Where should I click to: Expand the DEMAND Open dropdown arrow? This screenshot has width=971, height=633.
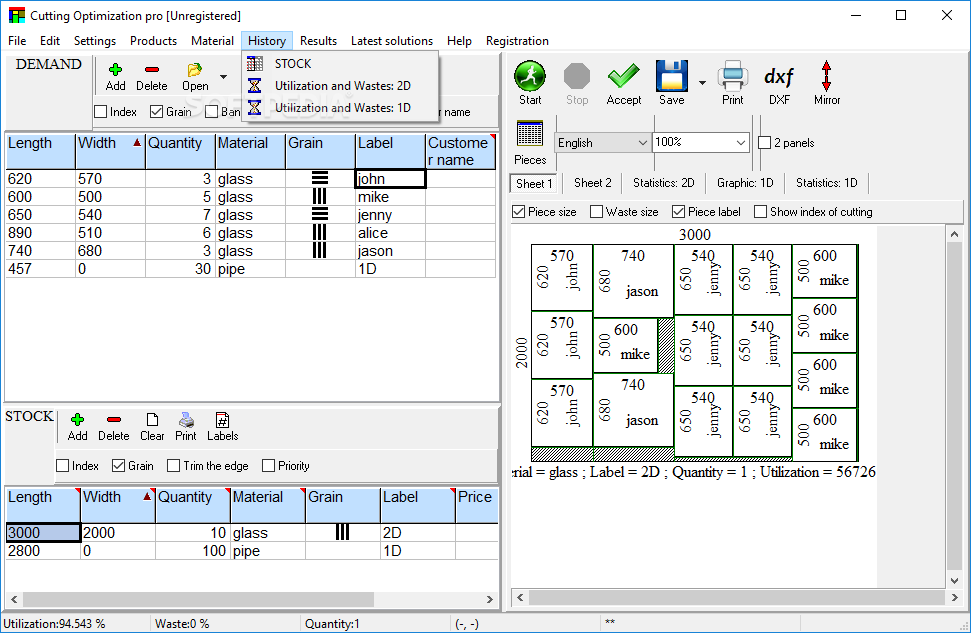pos(224,77)
